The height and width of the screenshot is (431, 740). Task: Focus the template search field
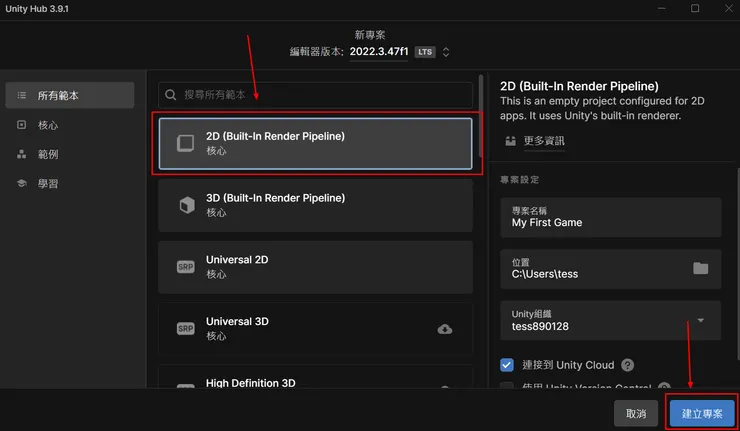pyautogui.click(x=315, y=95)
